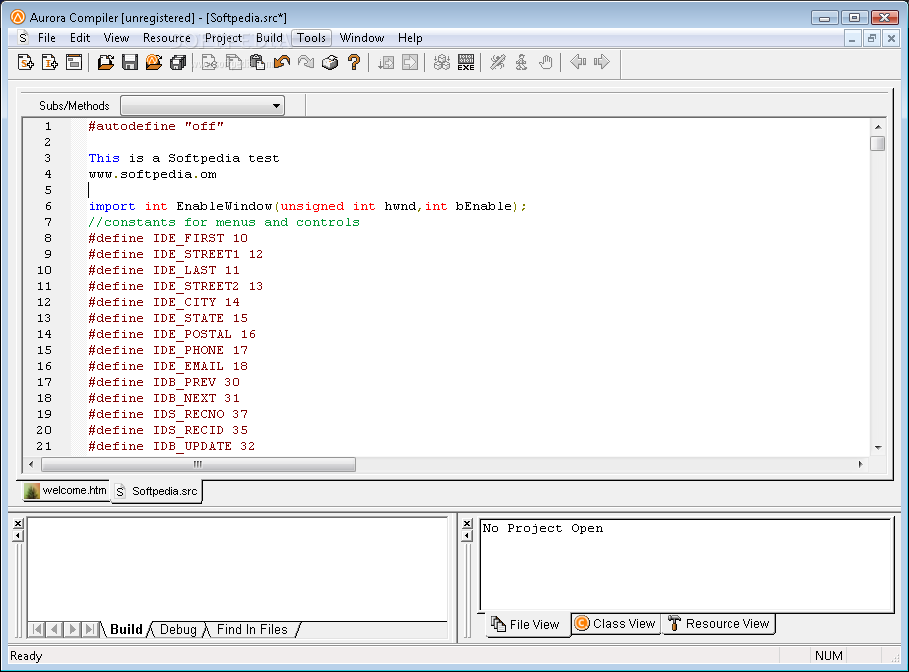
Task: Click the Help question mark icon
Action: 354,62
